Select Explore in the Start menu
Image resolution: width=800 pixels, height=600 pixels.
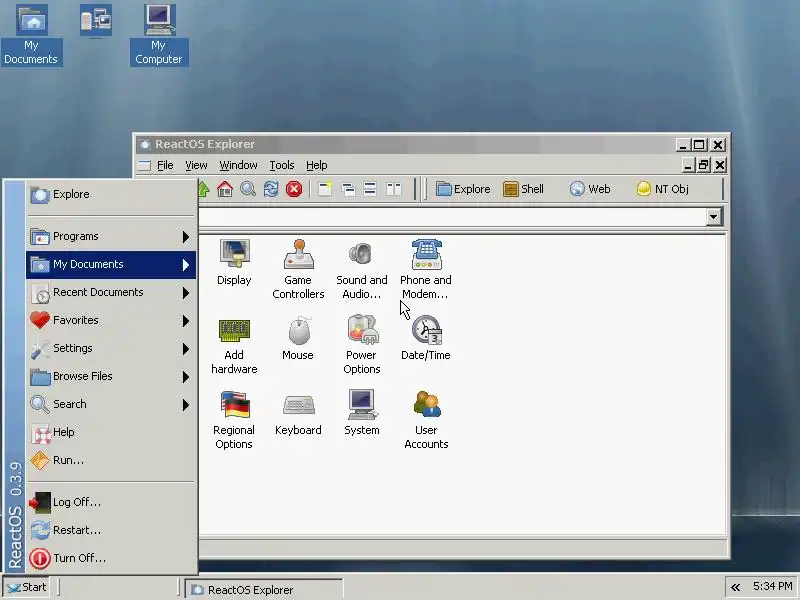[x=111, y=194]
